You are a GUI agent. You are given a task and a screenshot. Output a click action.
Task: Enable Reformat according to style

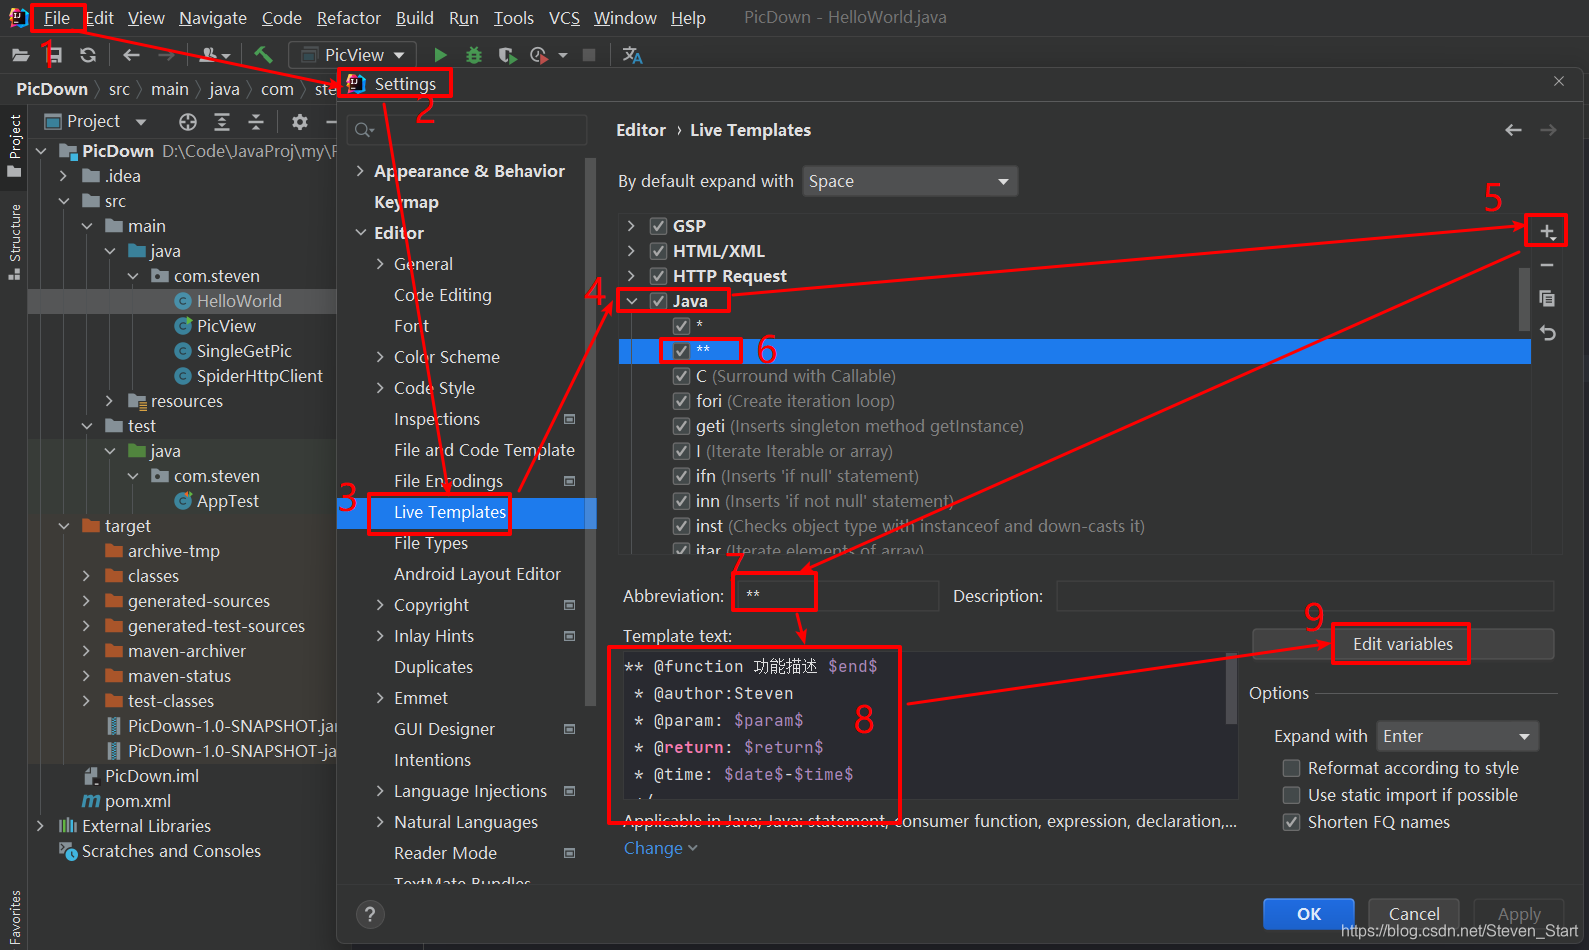click(x=1291, y=768)
